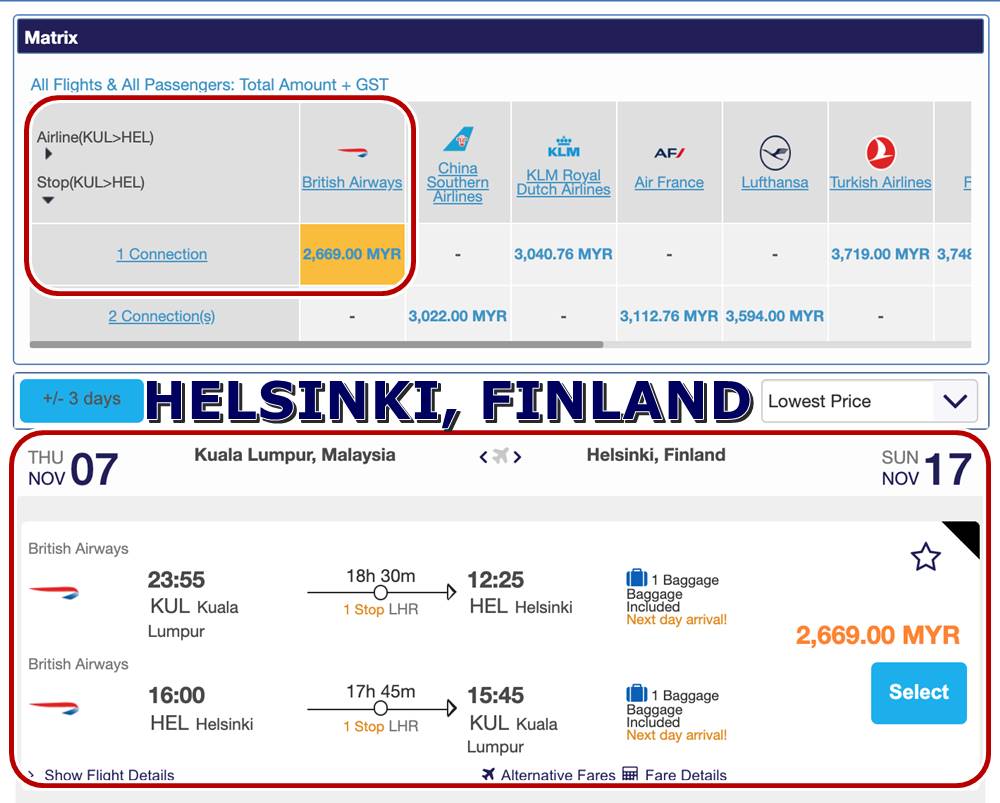
Task: Select the Turkish Airlines 3,719.00 MYR fare
Action: tap(880, 254)
